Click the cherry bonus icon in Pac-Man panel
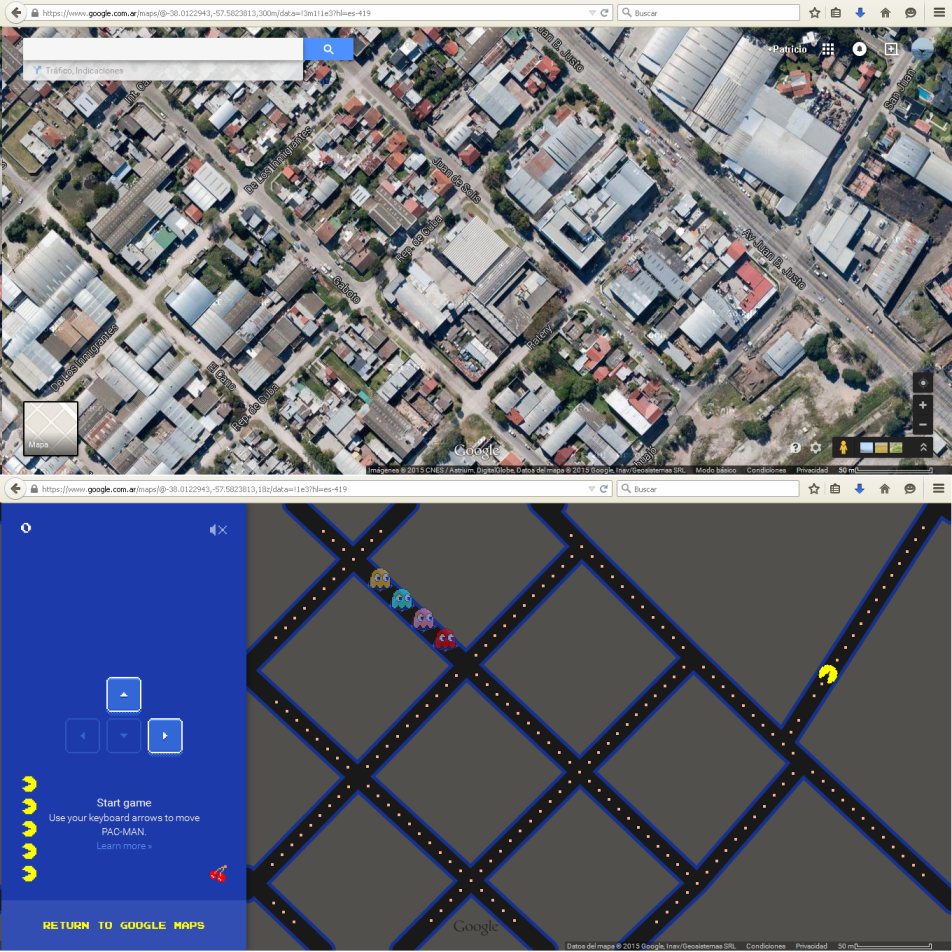 [219, 874]
